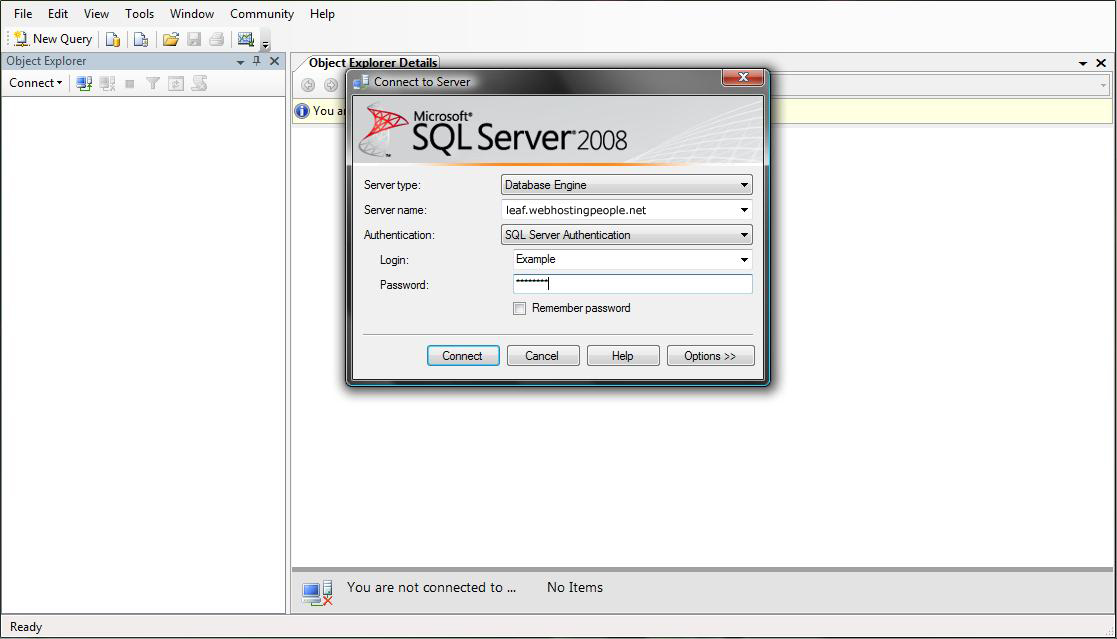Click the Save floppy disk icon
This screenshot has width=1117, height=639.
pos(194,39)
